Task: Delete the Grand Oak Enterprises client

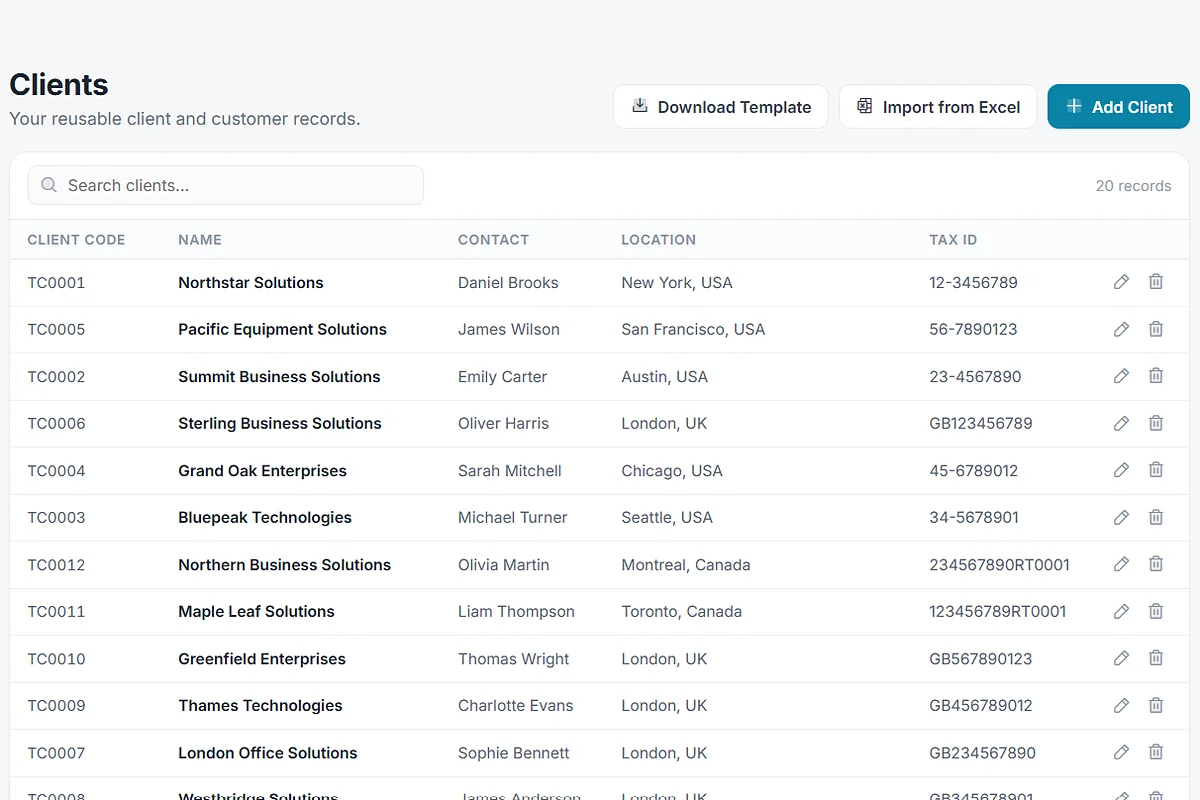Action: tap(1156, 470)
